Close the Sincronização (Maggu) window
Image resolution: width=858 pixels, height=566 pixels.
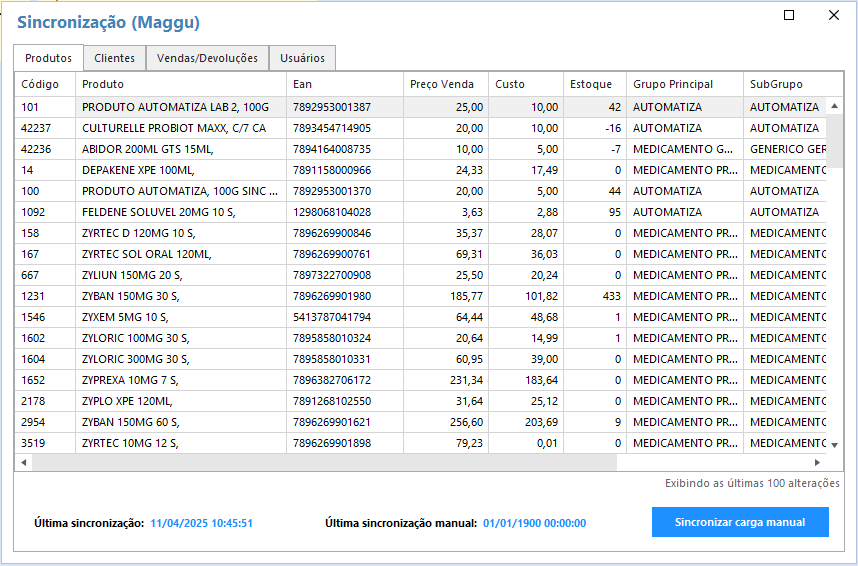click(x=834, y=15)
